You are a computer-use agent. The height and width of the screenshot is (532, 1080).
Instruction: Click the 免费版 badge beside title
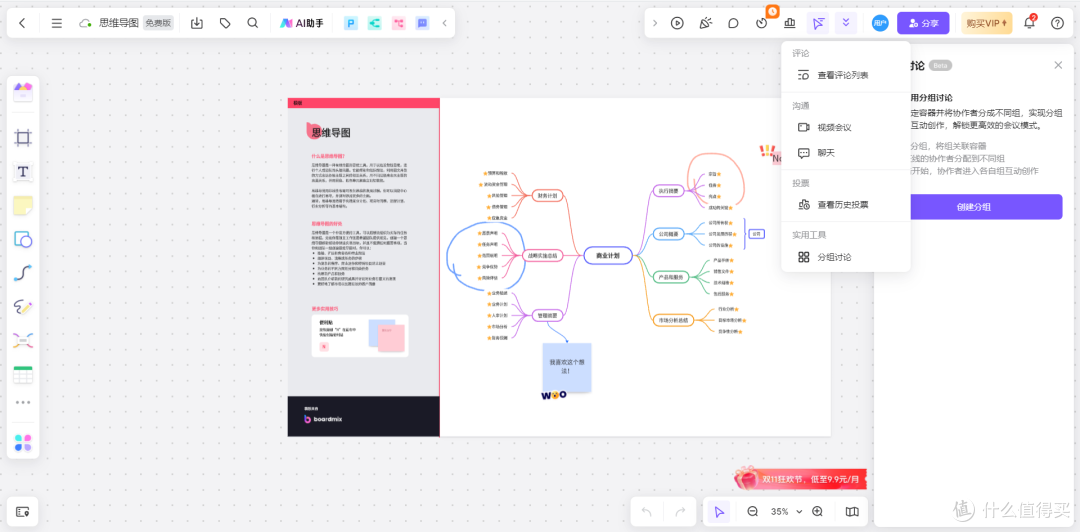coord(158,23)
